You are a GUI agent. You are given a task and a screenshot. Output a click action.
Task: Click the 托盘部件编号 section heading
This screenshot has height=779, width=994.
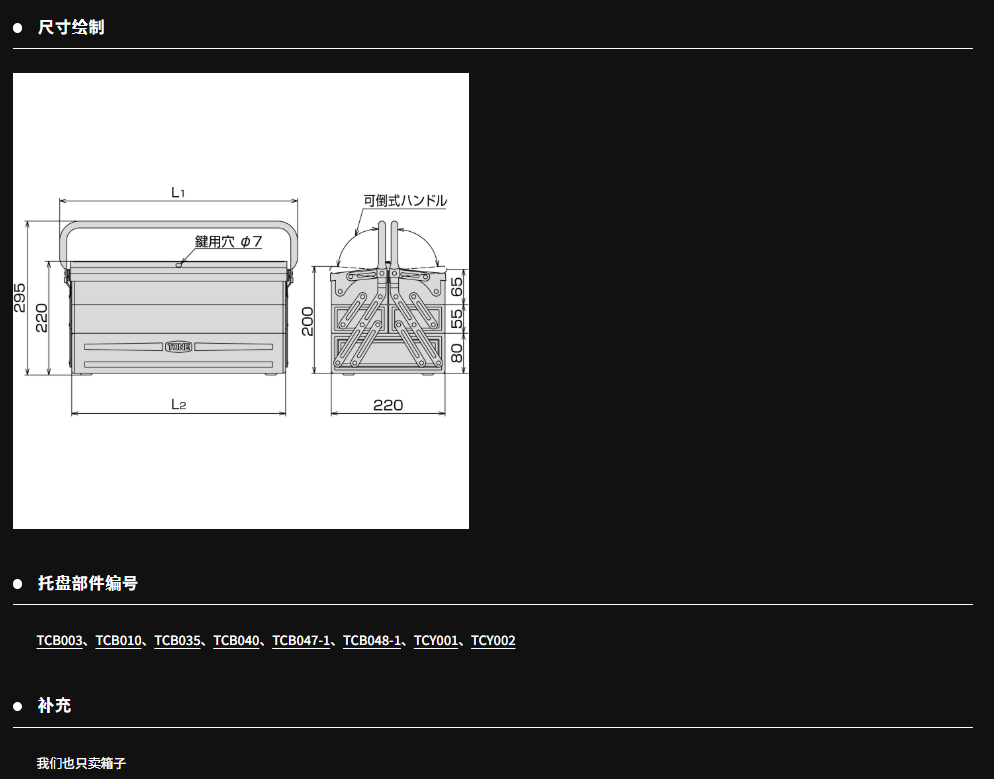[x=88, y=583]
